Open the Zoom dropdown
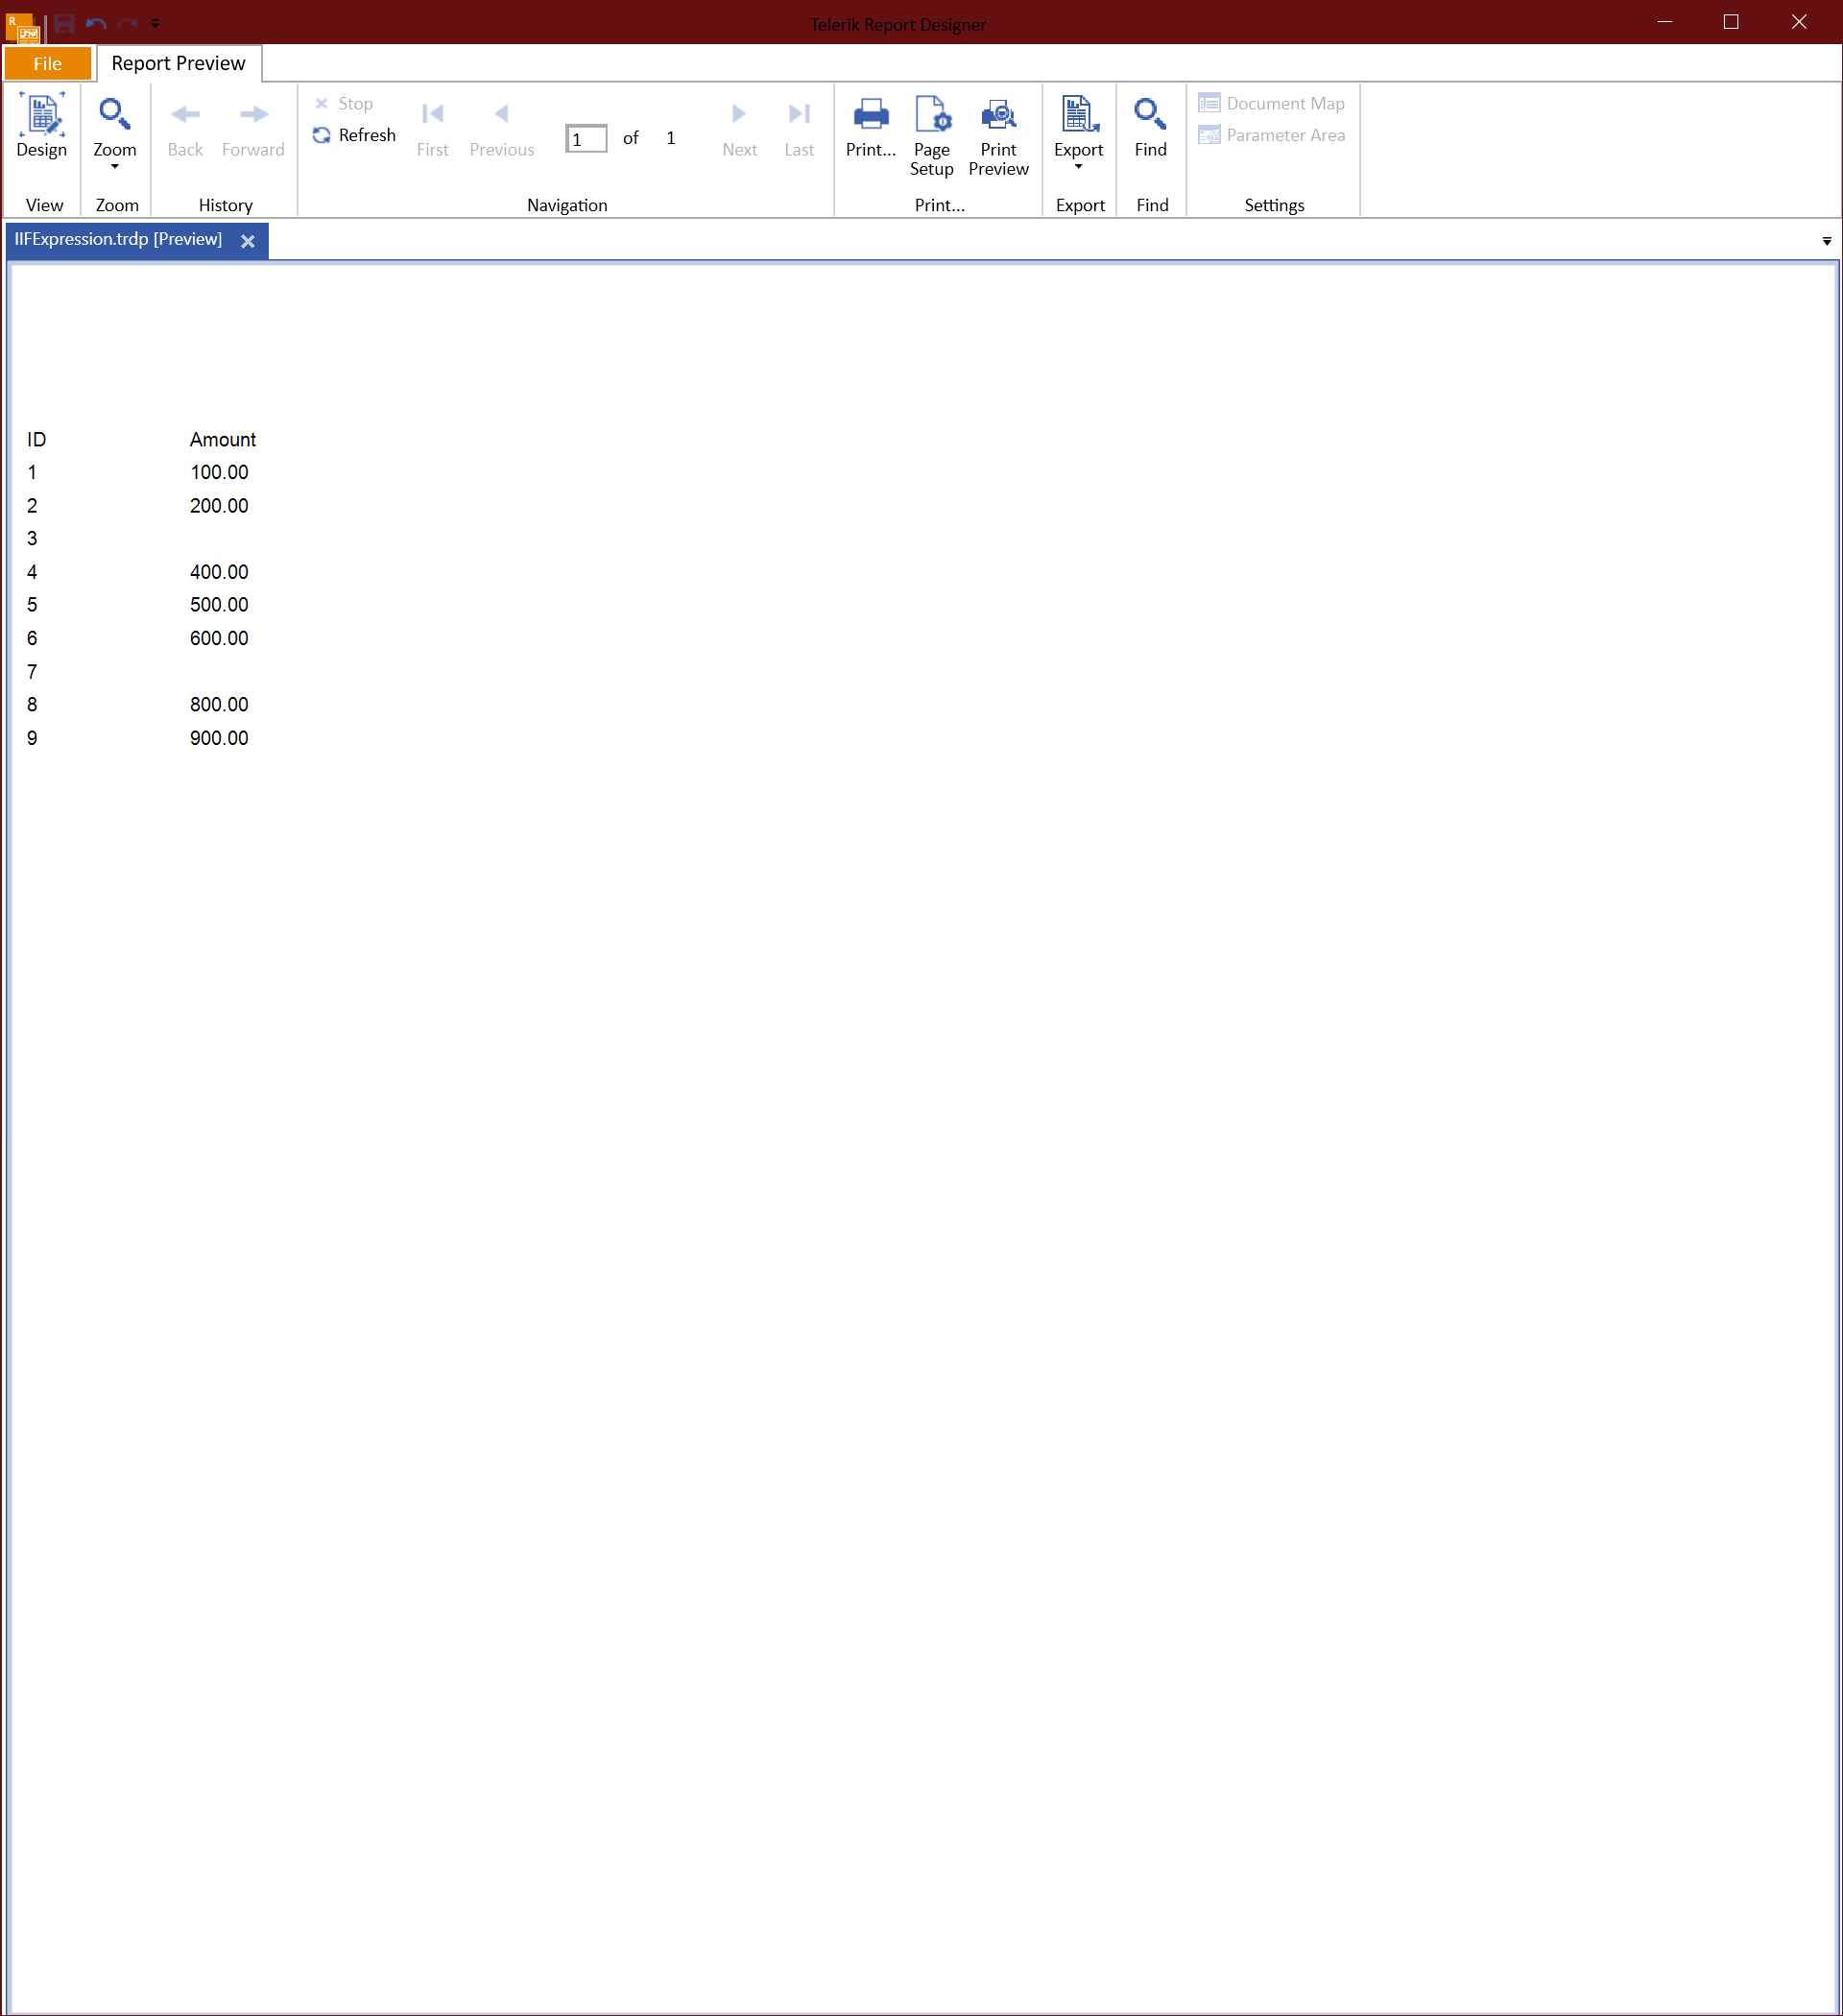Viewport: 1843px width, 2016px height. pos(114,131)
